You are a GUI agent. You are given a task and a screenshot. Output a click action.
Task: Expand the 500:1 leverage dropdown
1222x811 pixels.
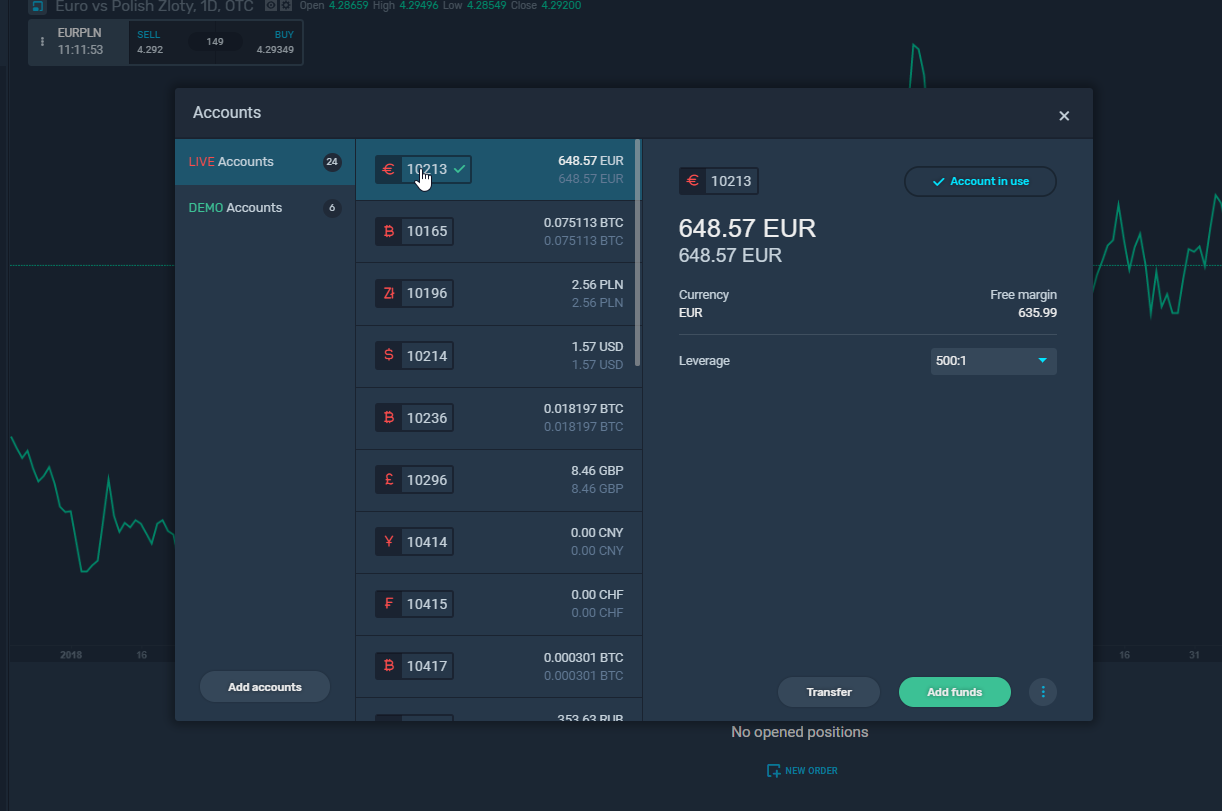coord(993,361)
